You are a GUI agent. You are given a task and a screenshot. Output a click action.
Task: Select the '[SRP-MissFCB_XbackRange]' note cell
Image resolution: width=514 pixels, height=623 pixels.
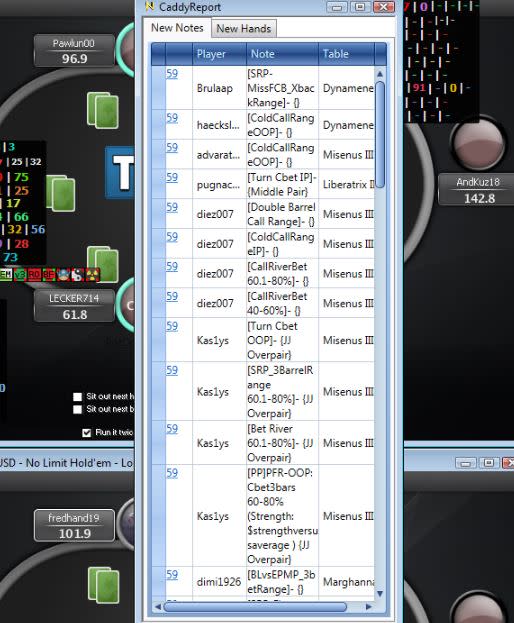(282, 88)
